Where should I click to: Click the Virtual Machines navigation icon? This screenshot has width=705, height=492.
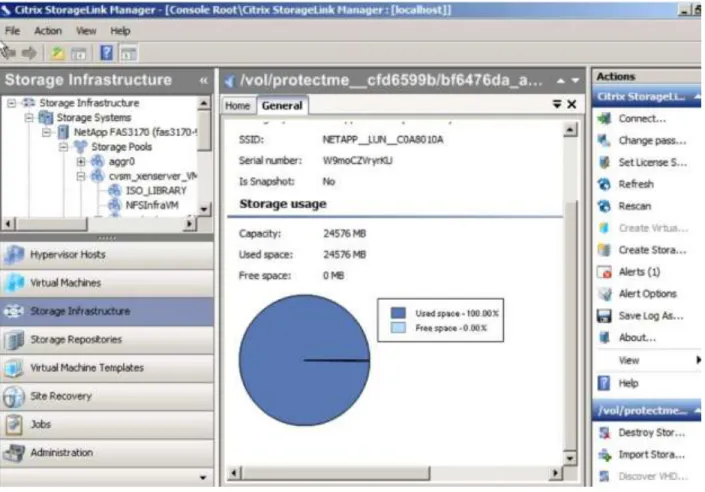tap(13, 283)
